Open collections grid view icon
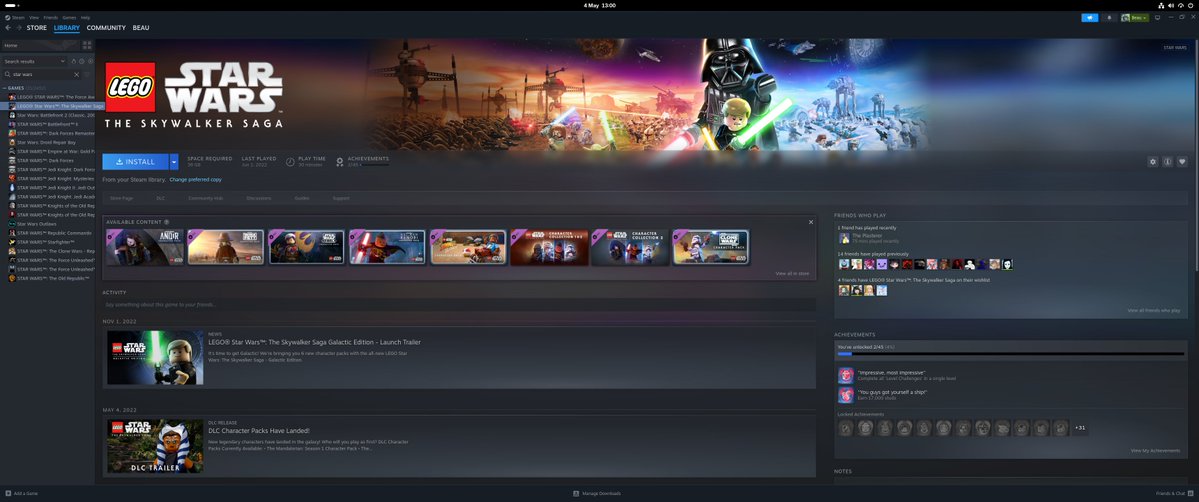Screen dimensions: 1199x502 click(86, 45)
